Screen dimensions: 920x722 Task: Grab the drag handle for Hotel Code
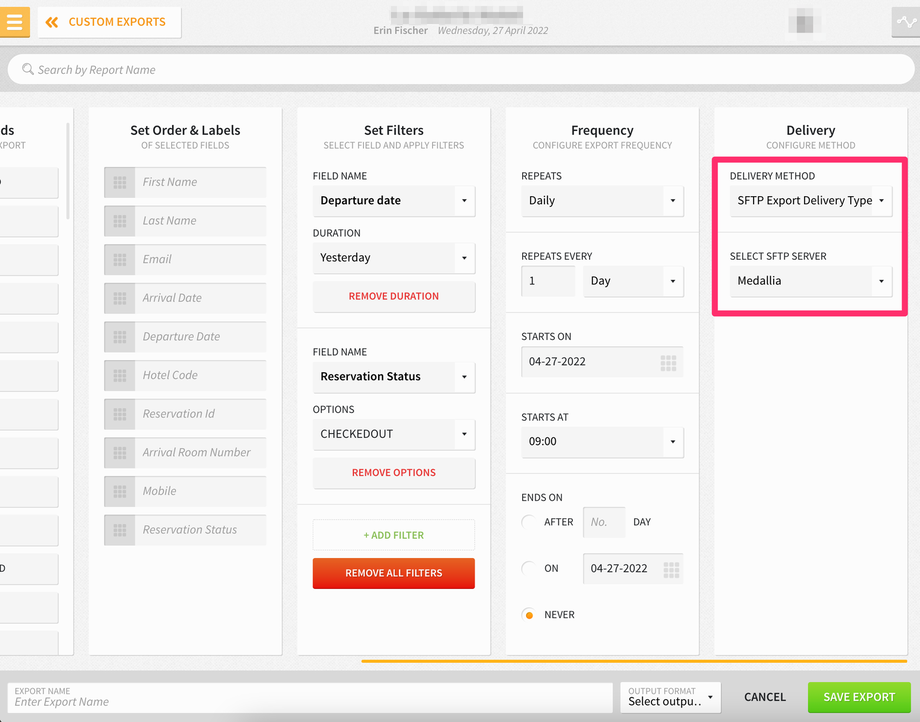point(120,375)
